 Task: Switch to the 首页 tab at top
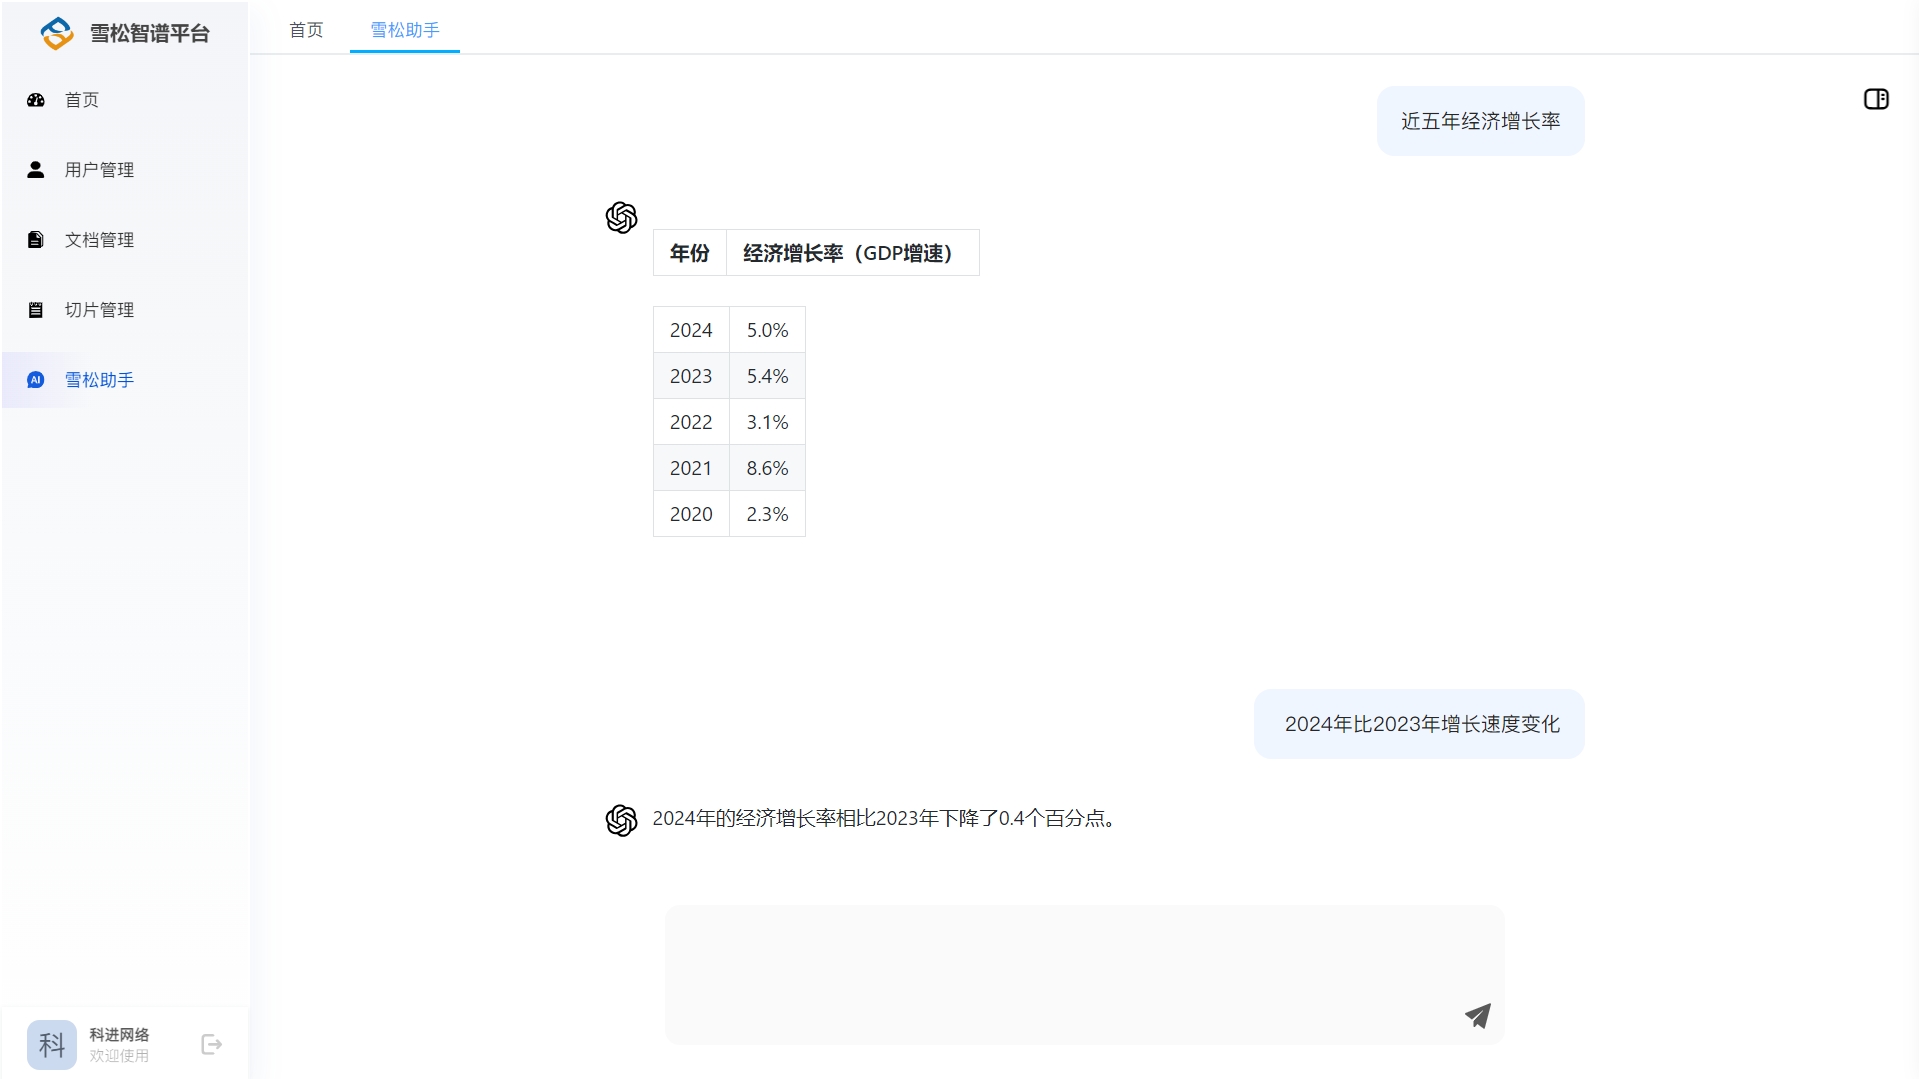click(x=306, y=30)
